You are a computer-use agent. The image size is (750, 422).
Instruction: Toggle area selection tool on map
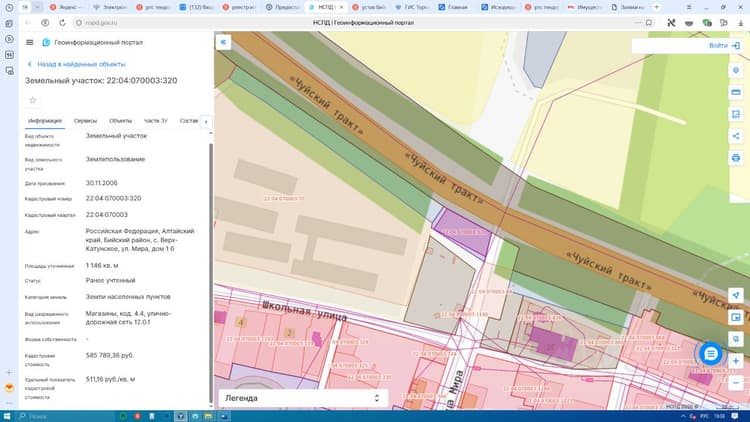(x=736, y=114)
